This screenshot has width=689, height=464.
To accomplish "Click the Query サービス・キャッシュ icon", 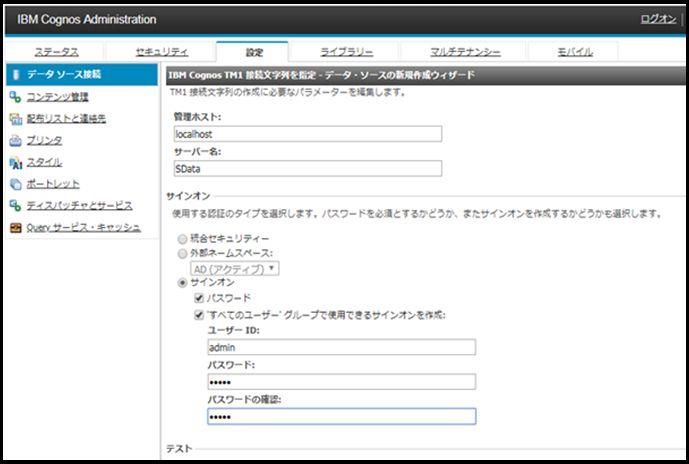I will click(15, 228).
